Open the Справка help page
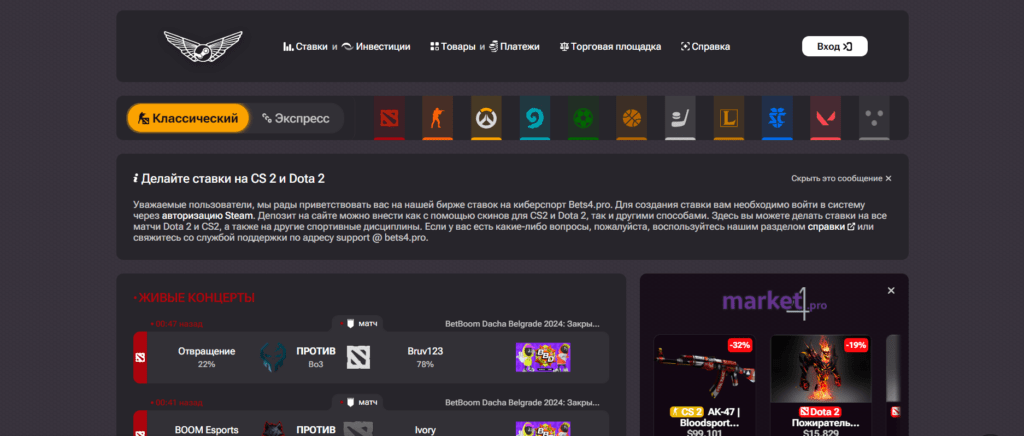 click(705, 46)
